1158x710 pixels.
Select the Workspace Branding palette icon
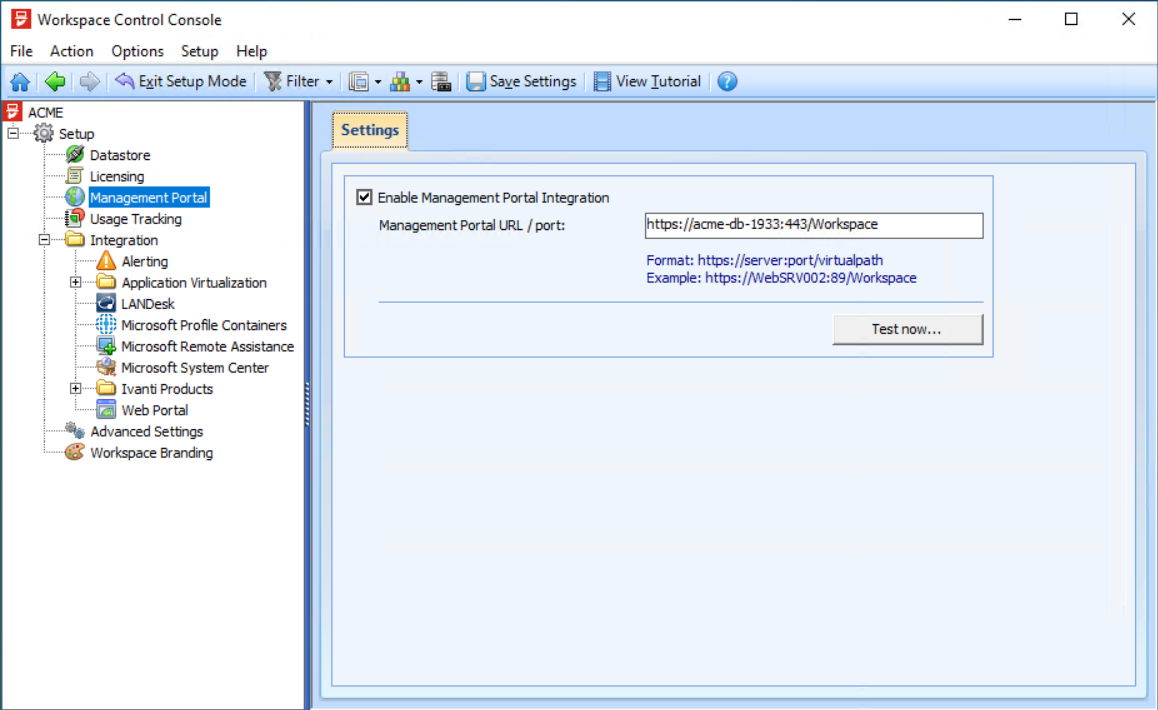click(x=75, y=453)
